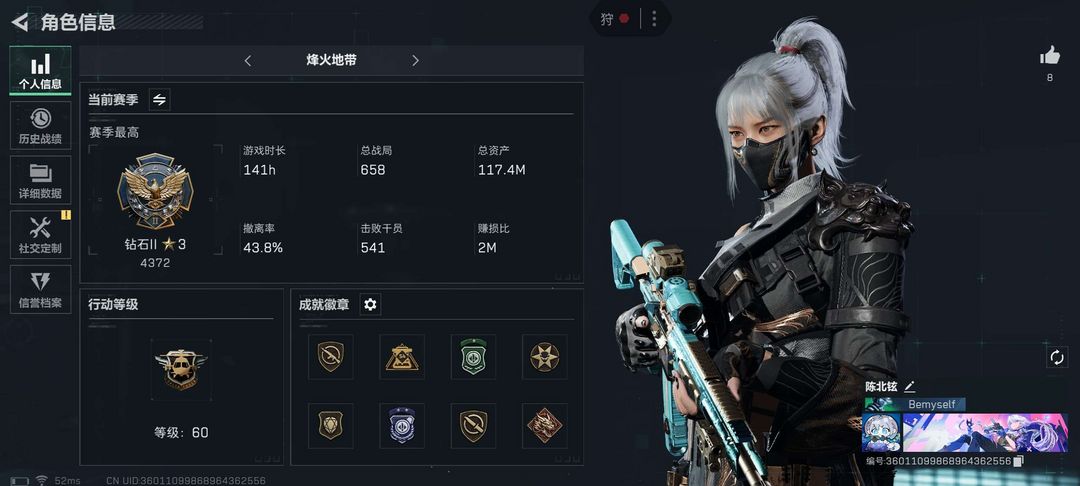Image resolution: width=1080 pixels, height=486 pixels.
Task: Copy the player ID number using the copy icon
Action: click(x=1019, y=461)
